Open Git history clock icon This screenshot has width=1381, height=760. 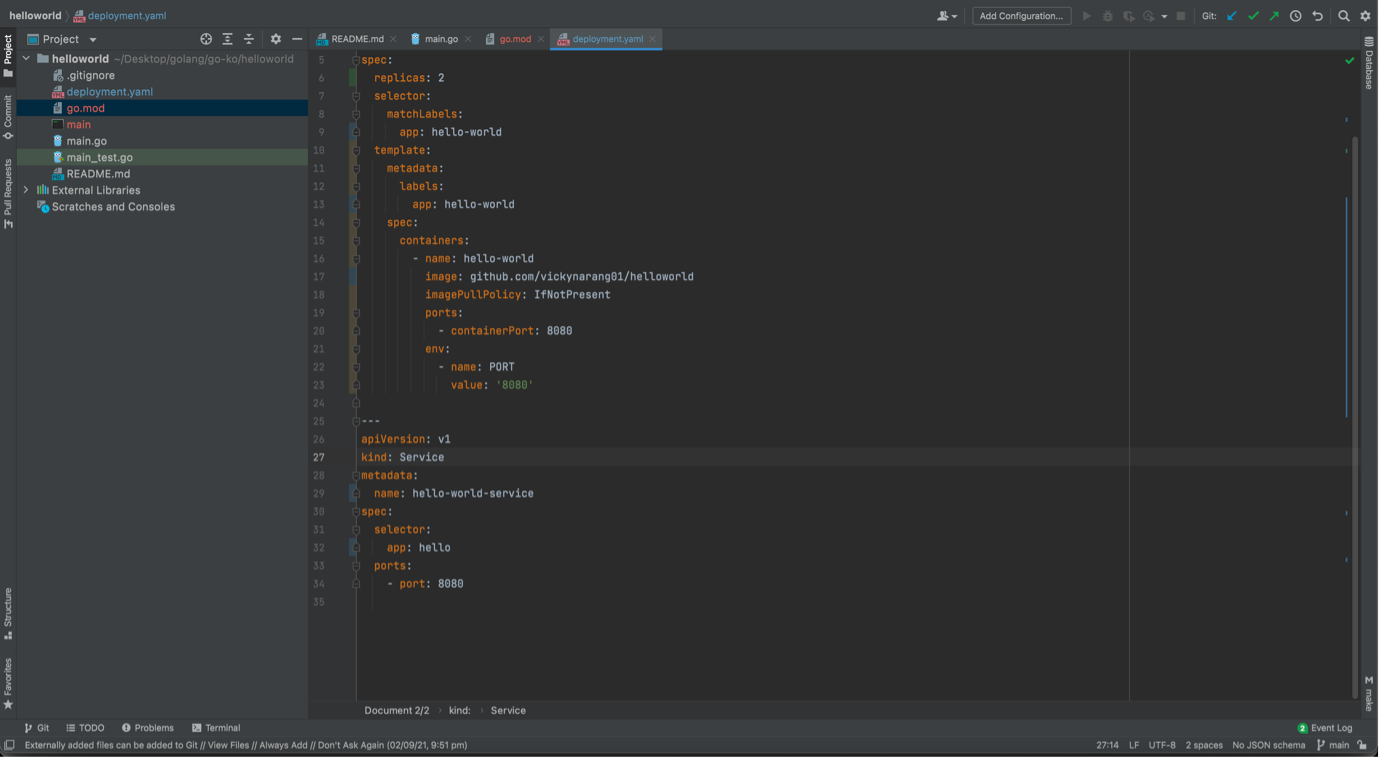(x=1296, y=16)
